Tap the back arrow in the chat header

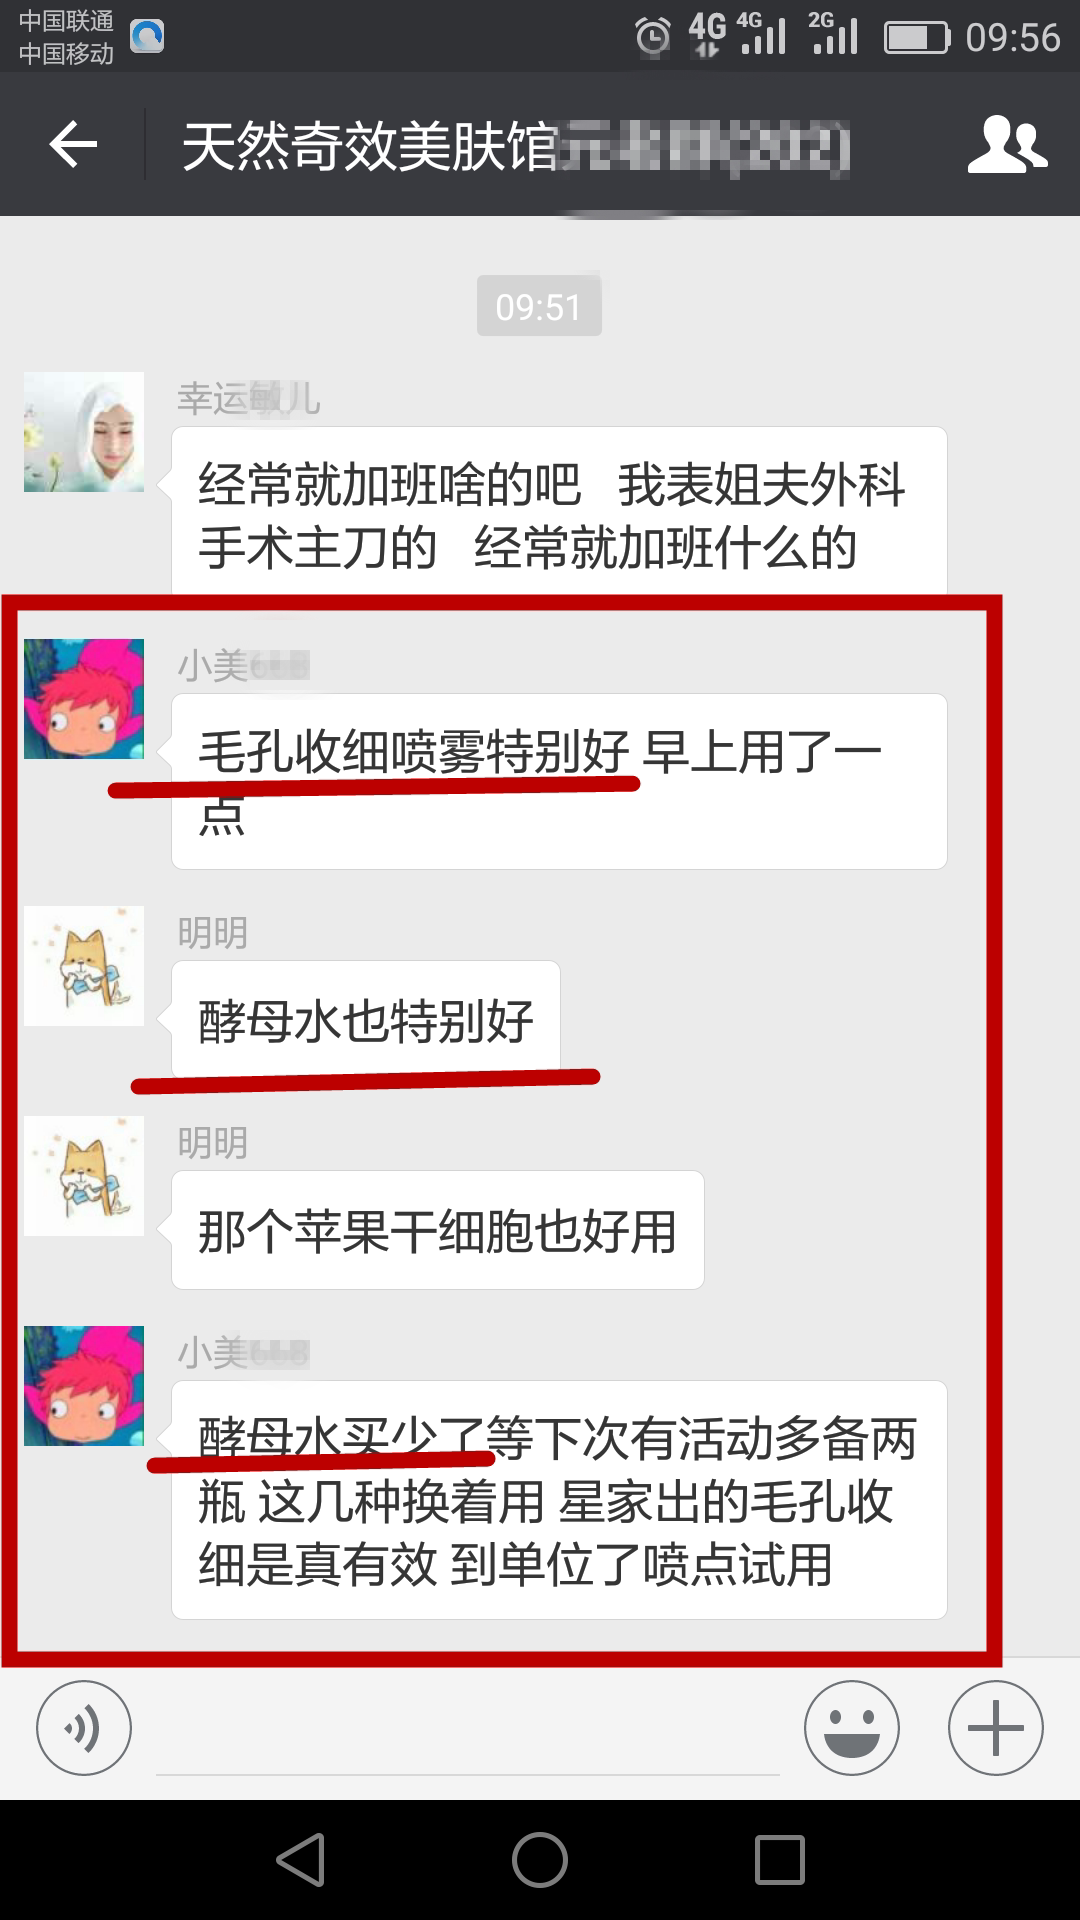(73, 145)
